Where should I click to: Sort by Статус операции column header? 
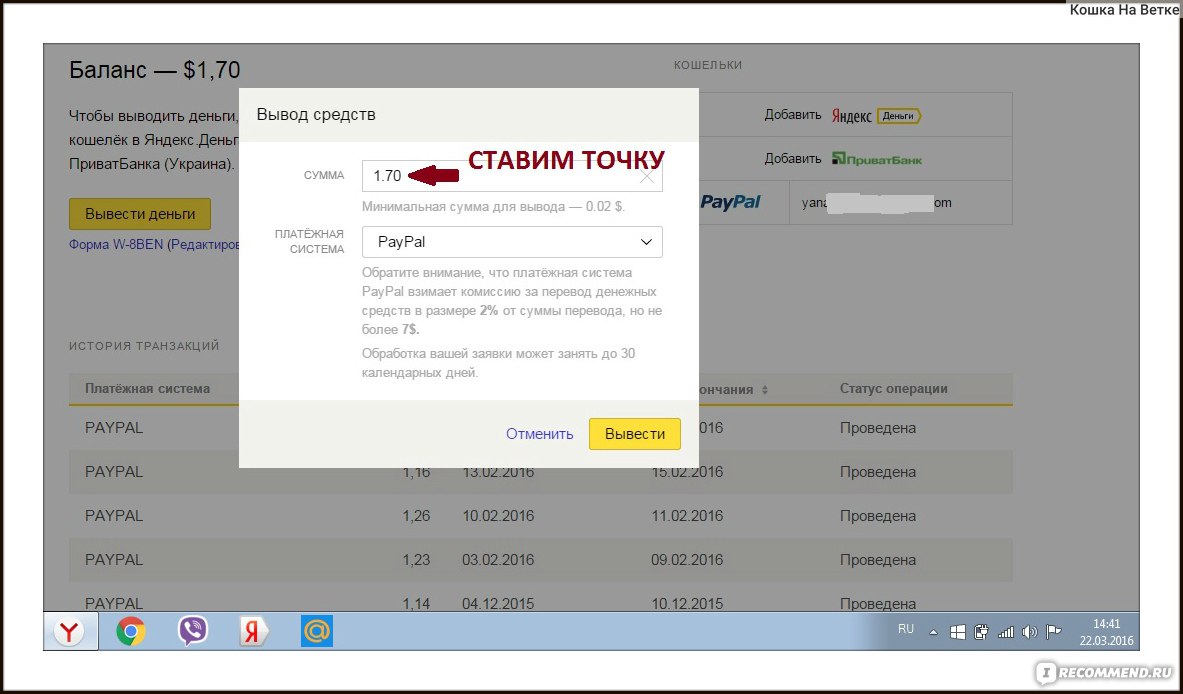tap(893, 388)
